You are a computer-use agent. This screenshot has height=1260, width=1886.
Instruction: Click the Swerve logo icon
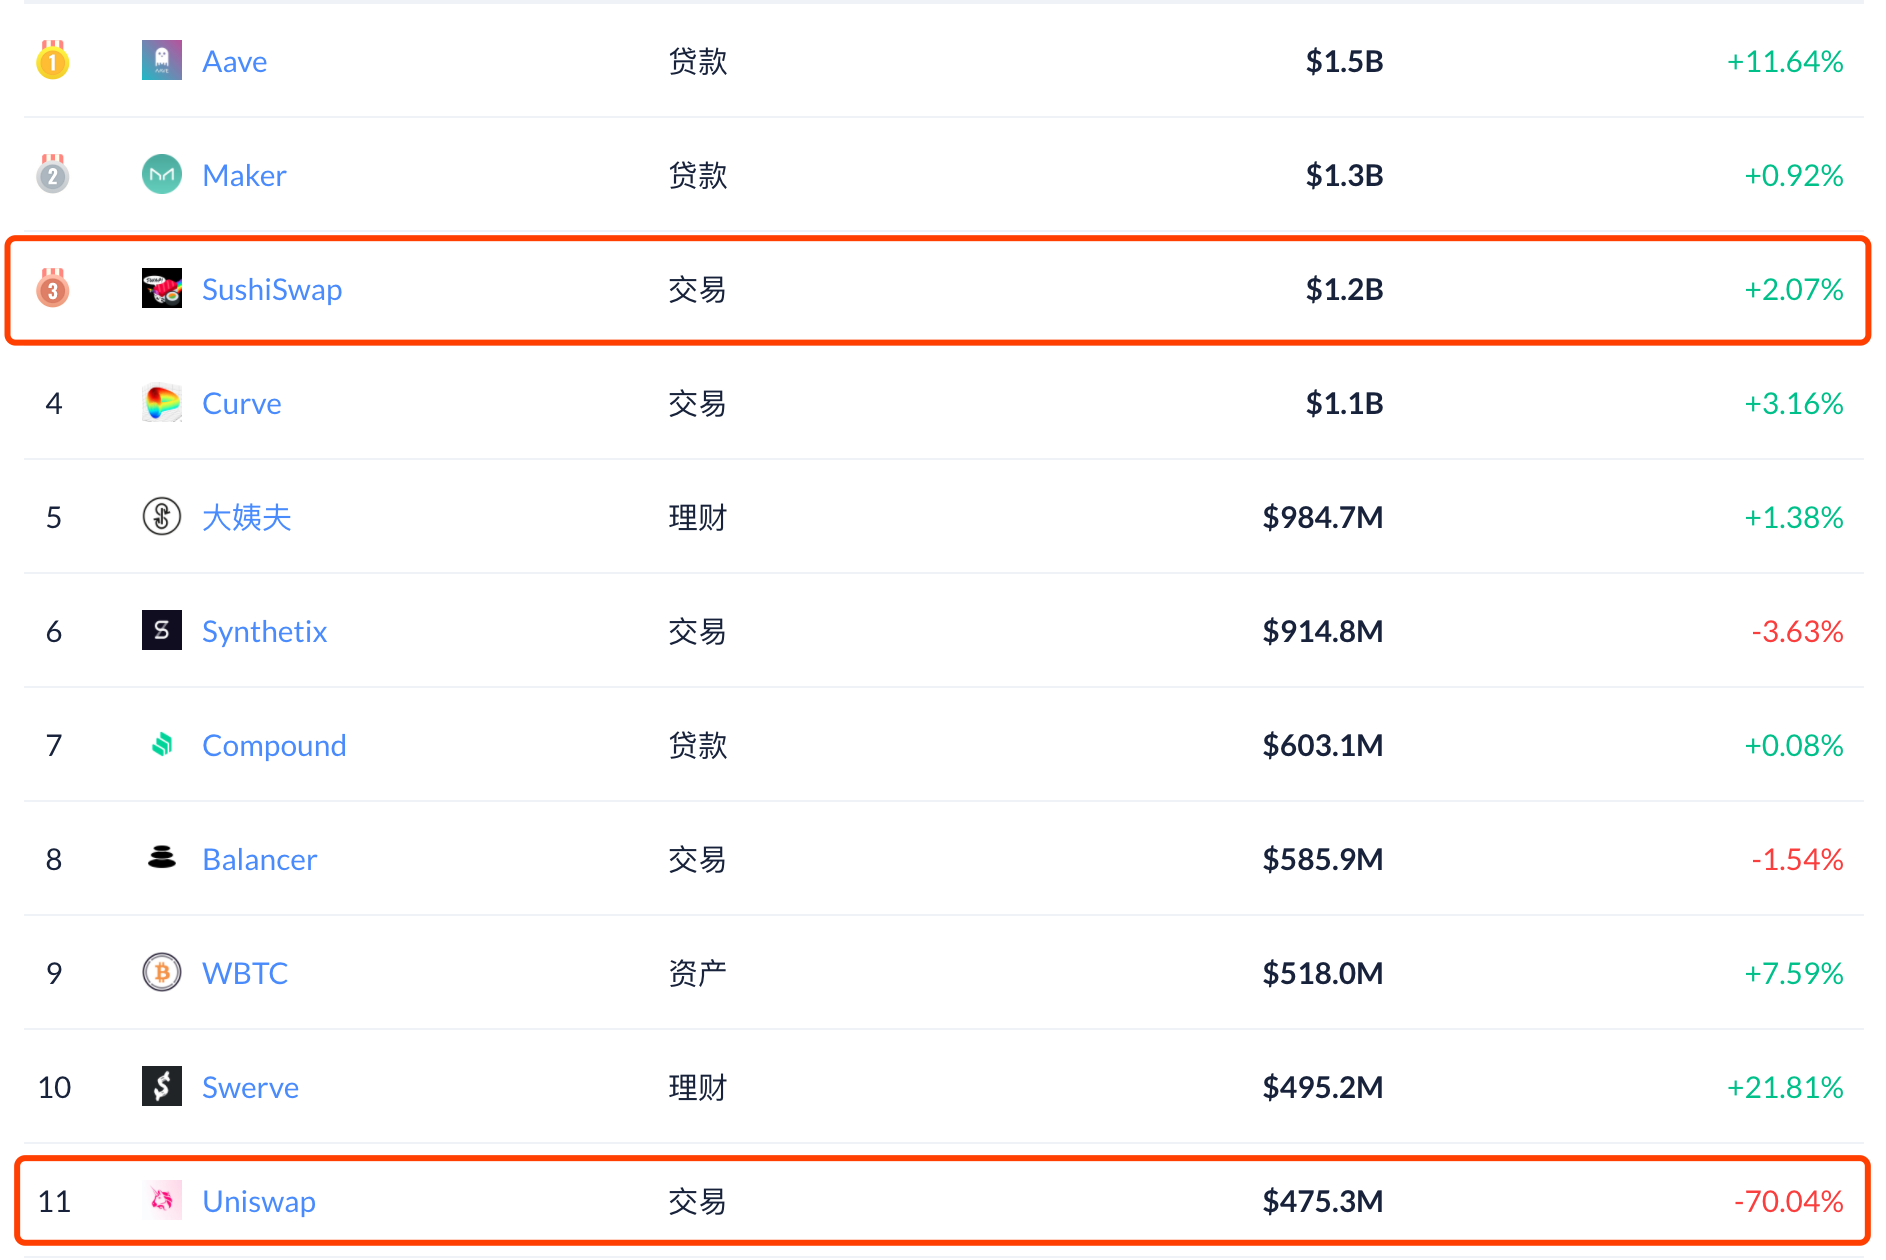pos(161,1086)
